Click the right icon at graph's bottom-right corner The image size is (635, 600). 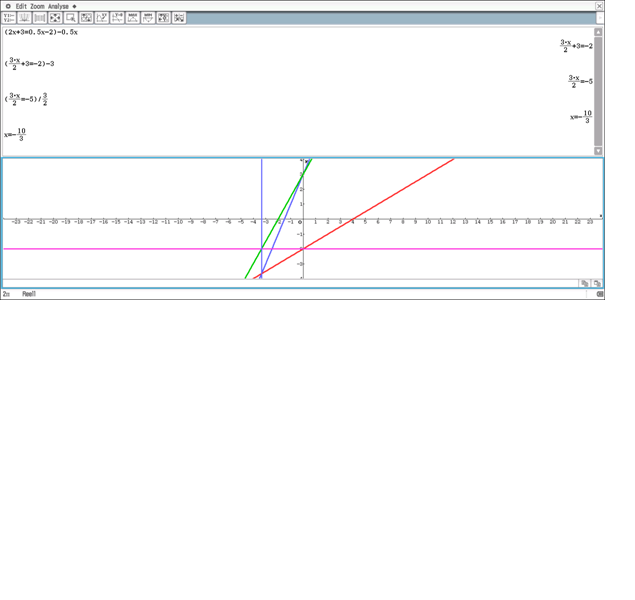click(x=597, y=284)
